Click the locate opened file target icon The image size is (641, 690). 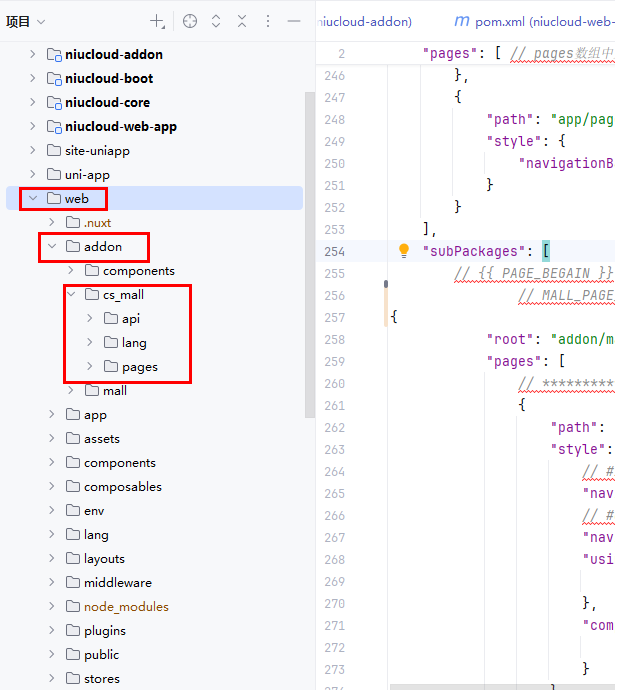[x=190, y=21]
